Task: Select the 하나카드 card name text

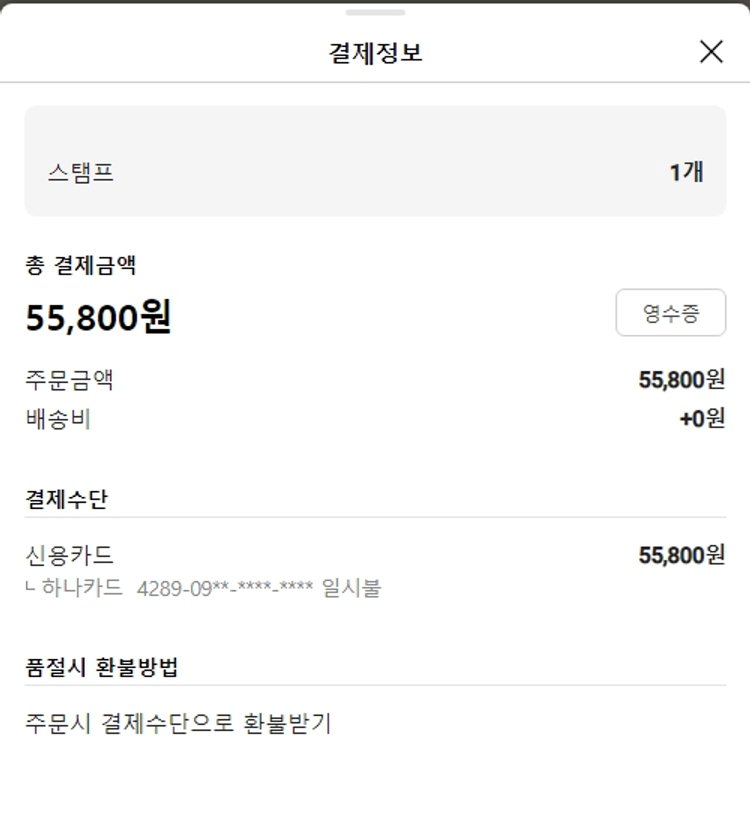Action: point(83,588)
